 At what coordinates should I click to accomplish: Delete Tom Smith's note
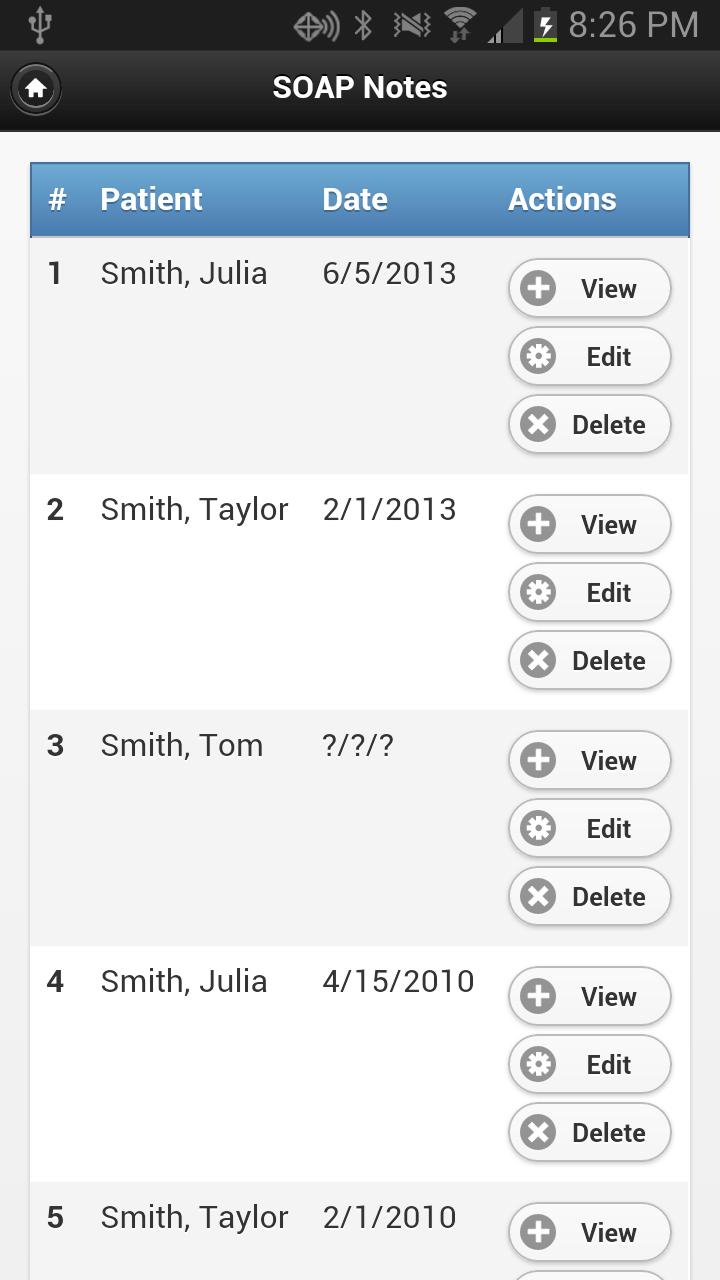click(589, 897)
